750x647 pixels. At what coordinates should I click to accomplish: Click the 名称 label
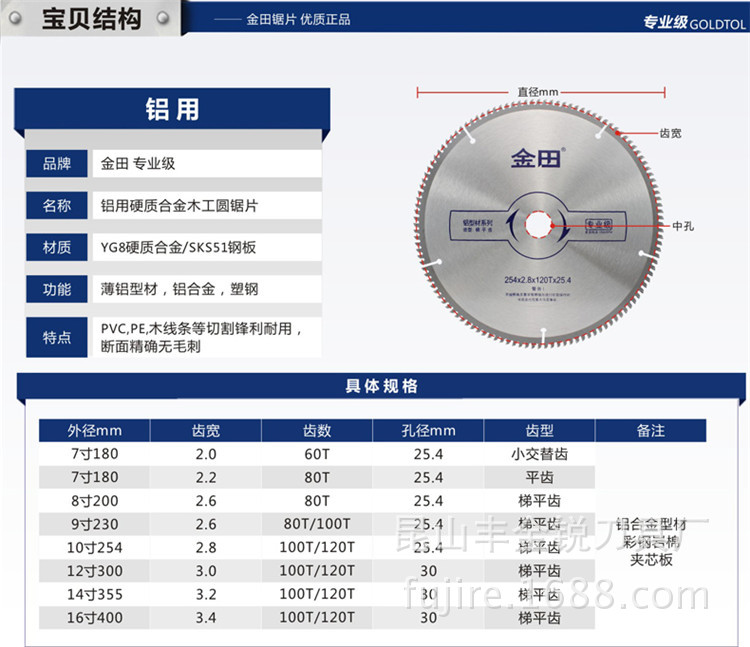pos(57,206)
